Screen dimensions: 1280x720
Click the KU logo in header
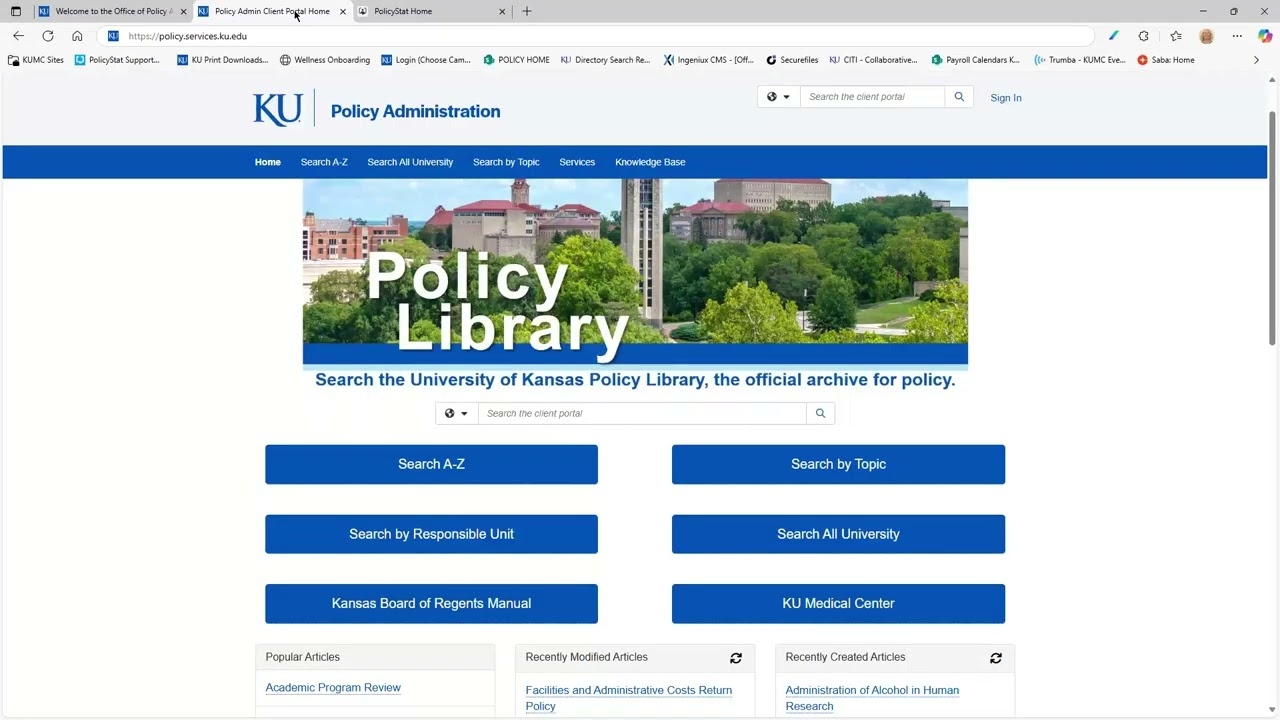pyautogui.click(x=277, y=109)
